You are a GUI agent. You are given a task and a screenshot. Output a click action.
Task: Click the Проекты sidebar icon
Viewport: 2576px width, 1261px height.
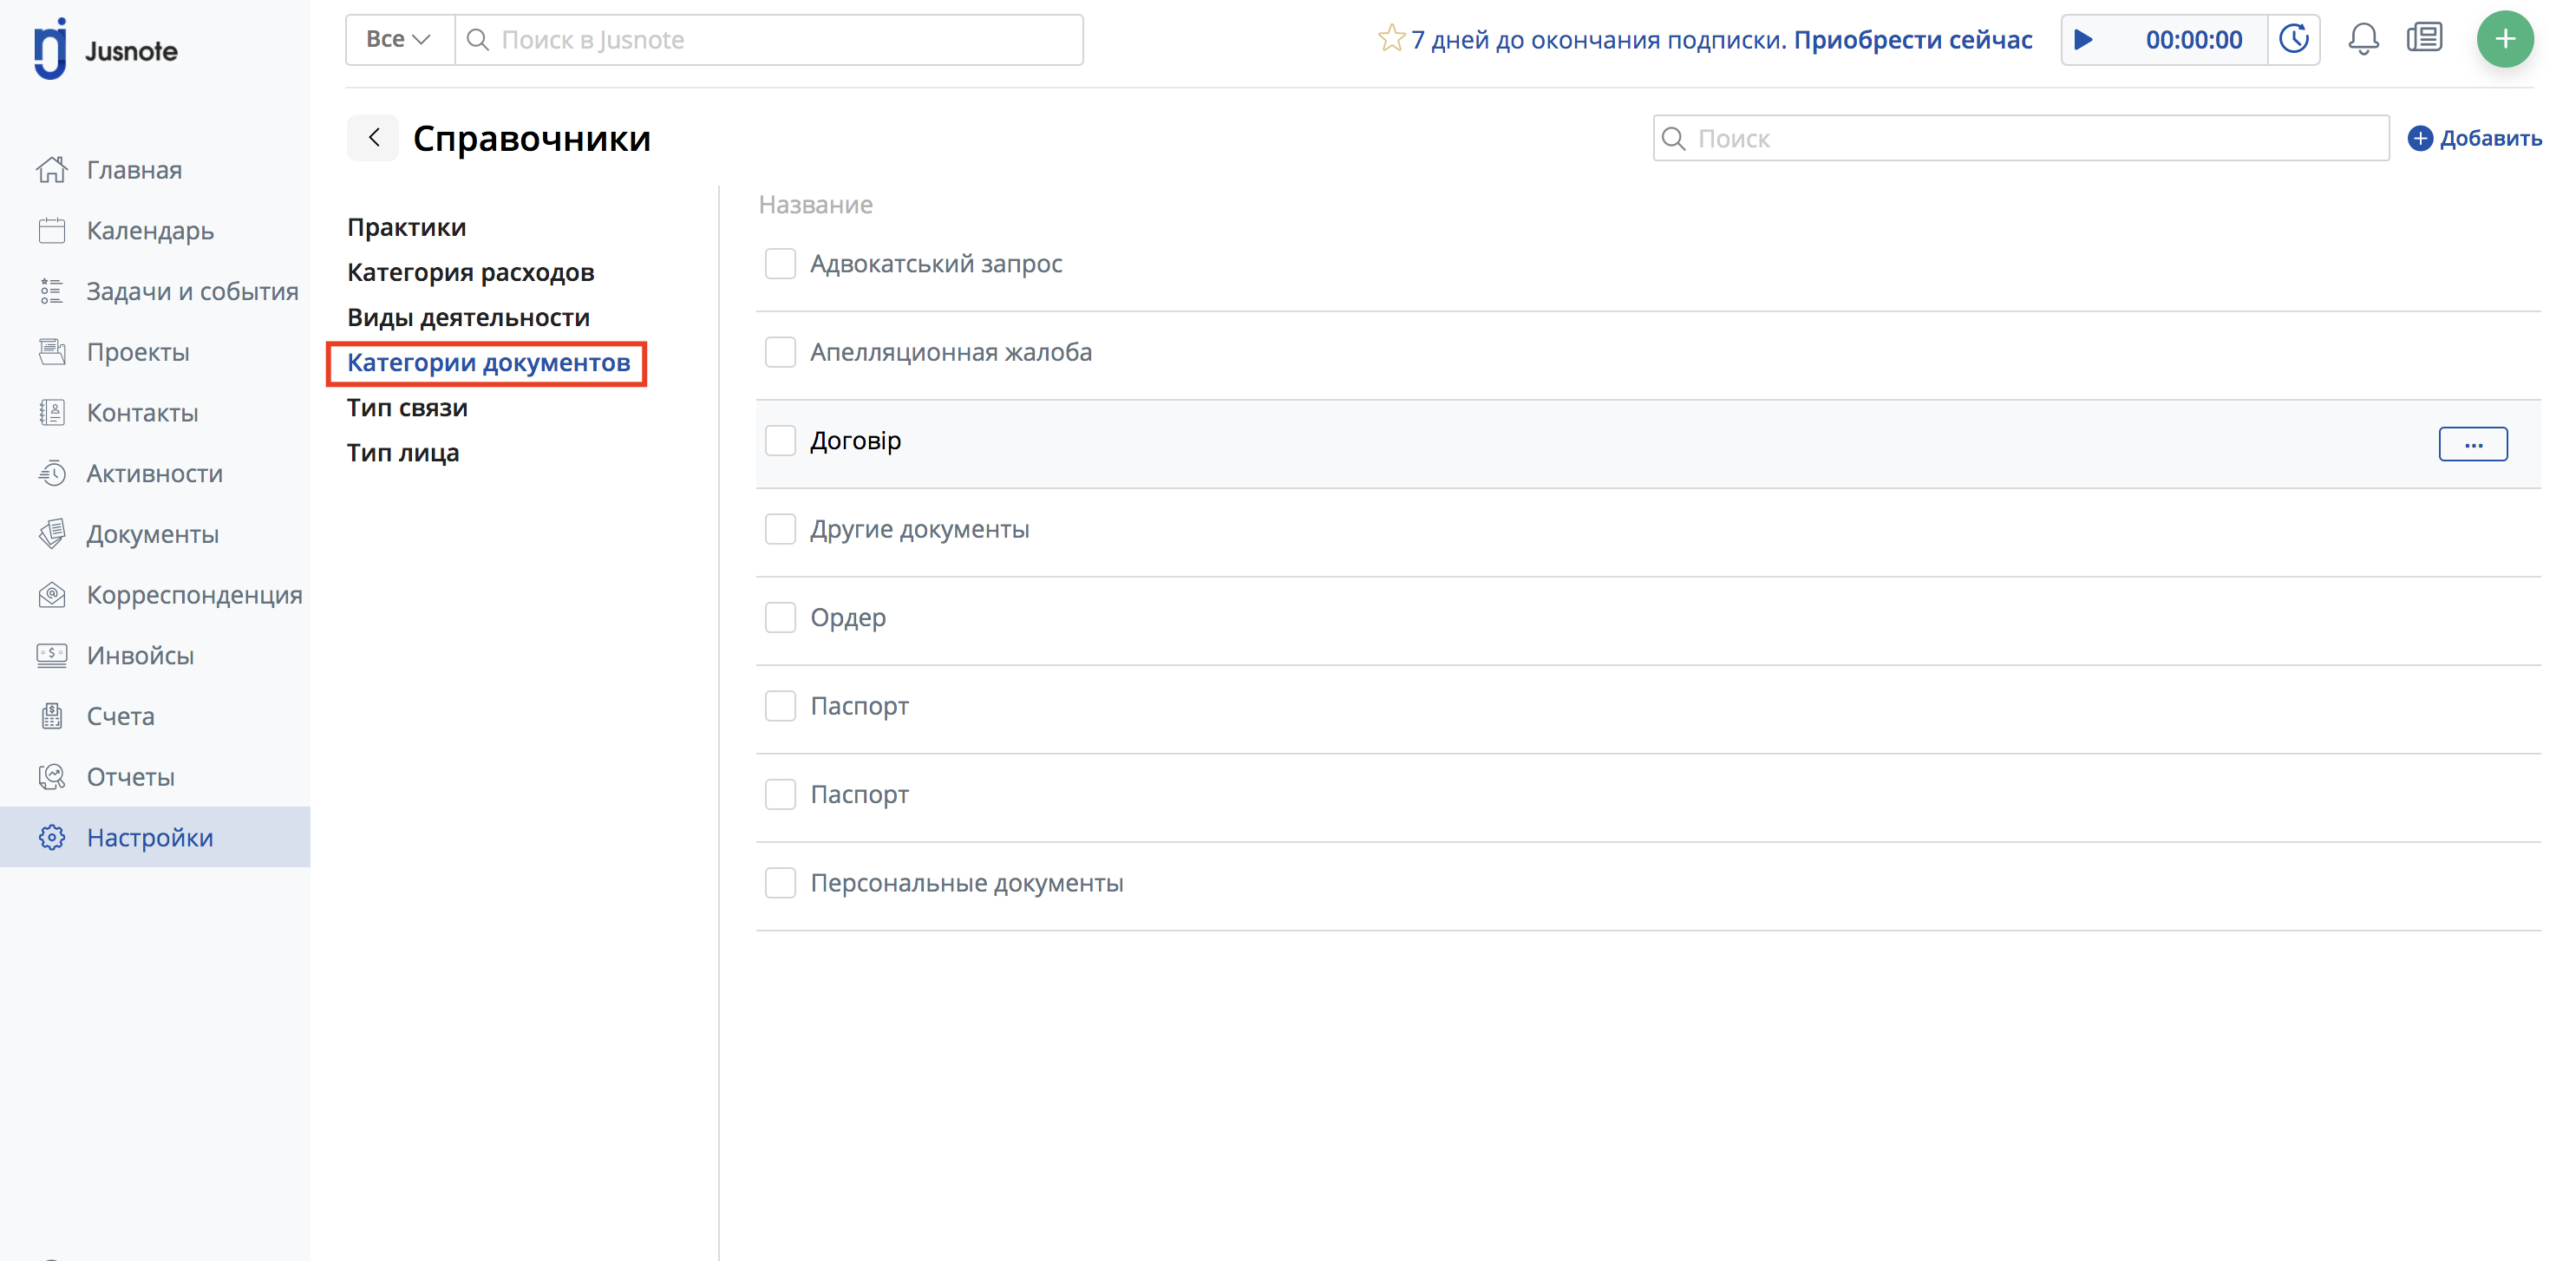click(52, 352)
